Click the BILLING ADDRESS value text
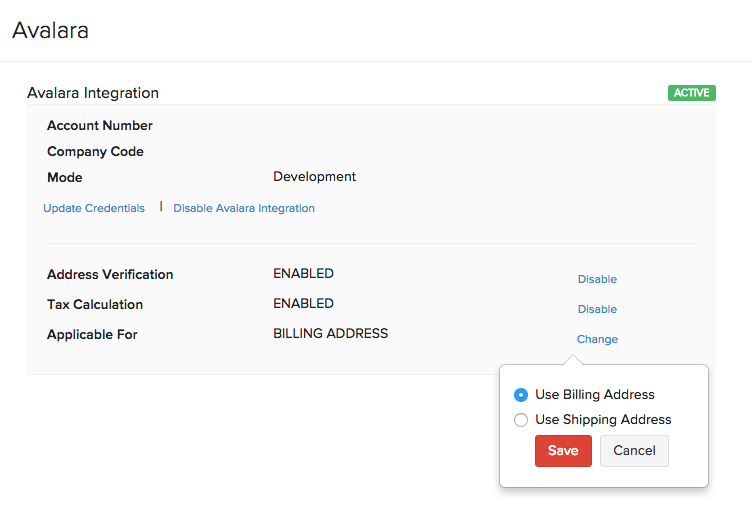Image resolution: width=752 pixels, height=518 pixels. click(x=330, y=334)
